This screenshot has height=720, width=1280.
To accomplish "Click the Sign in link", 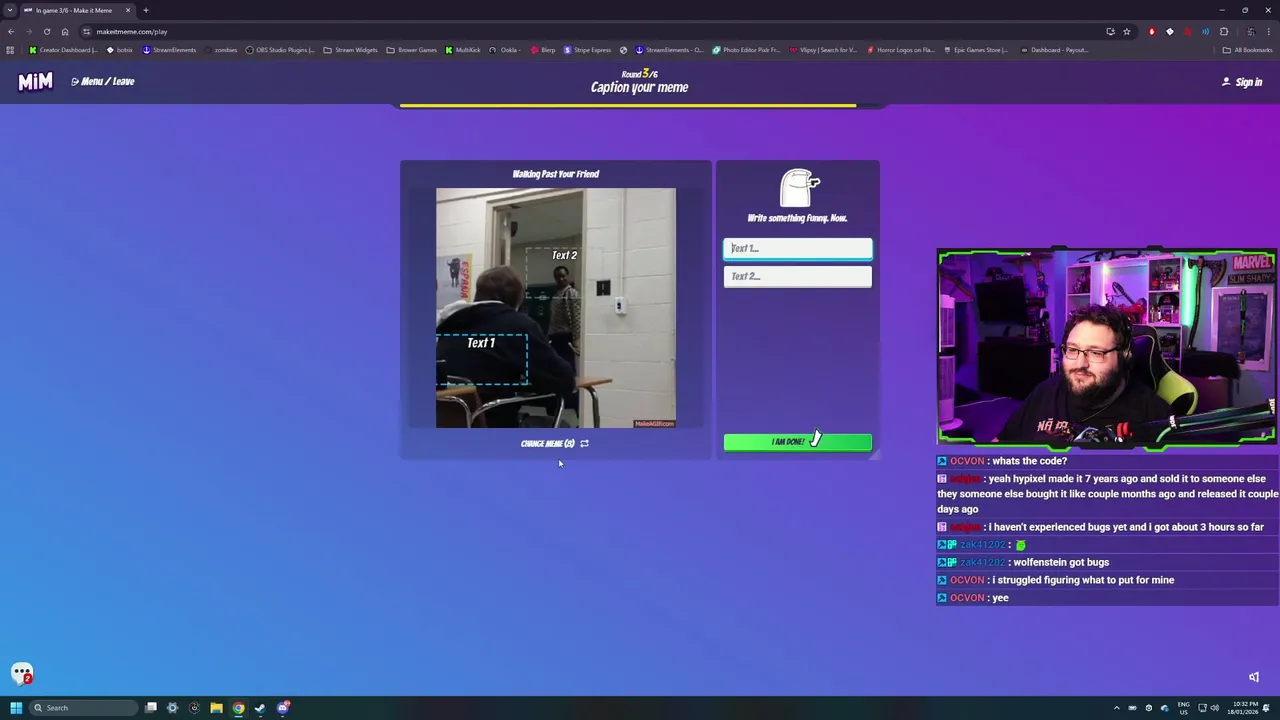I will [x=1242, y=82].
